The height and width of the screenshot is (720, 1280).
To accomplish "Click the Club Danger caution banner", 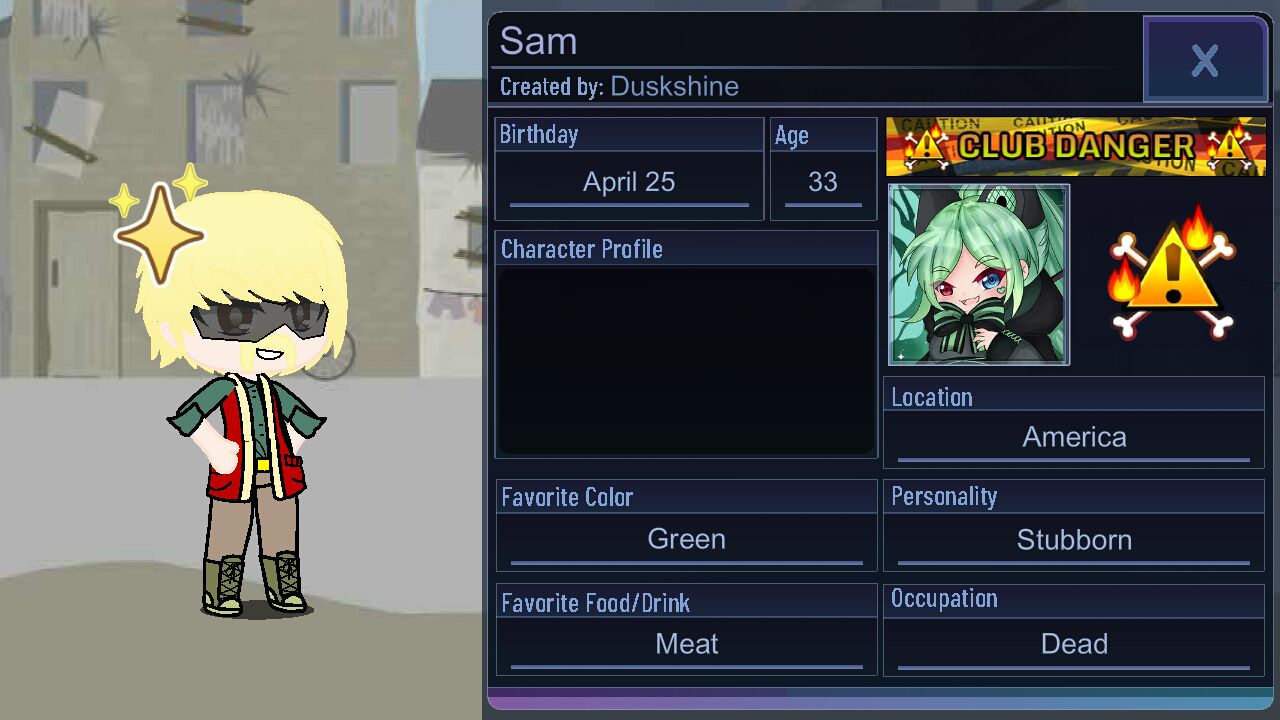I will [x=1075, y=146].
